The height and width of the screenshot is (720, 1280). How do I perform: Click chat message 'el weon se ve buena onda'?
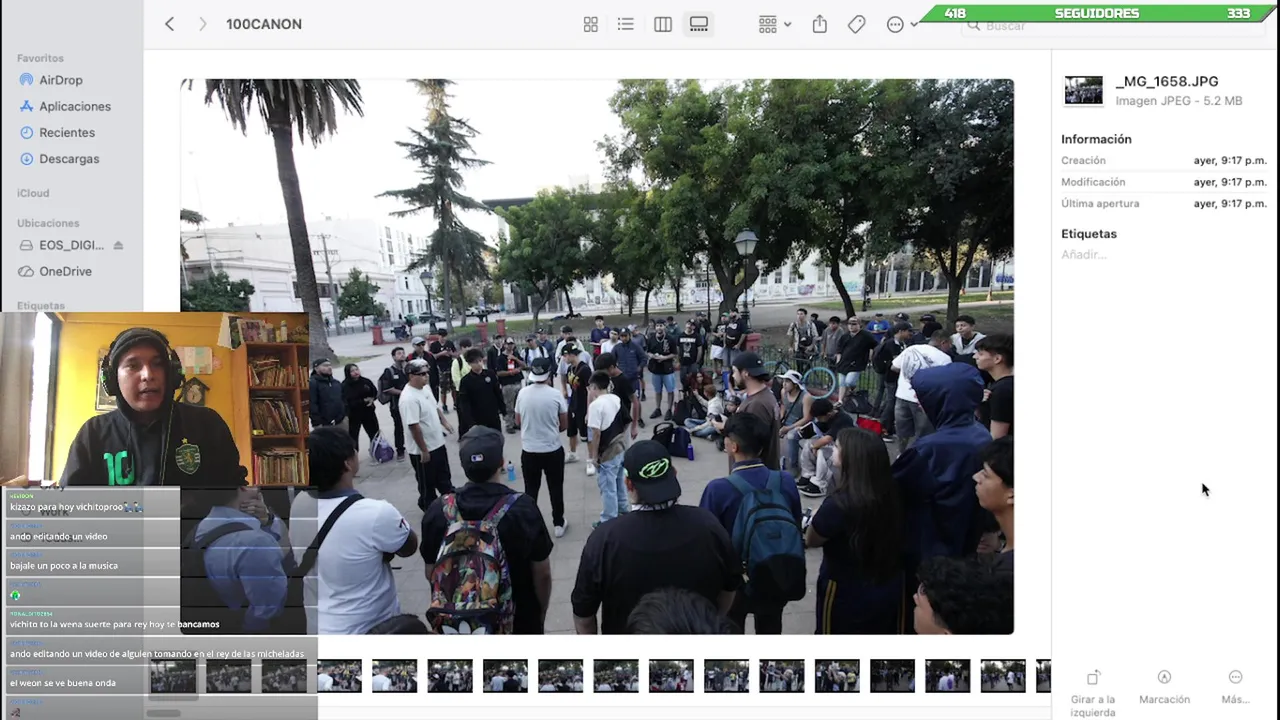(63, 683)
